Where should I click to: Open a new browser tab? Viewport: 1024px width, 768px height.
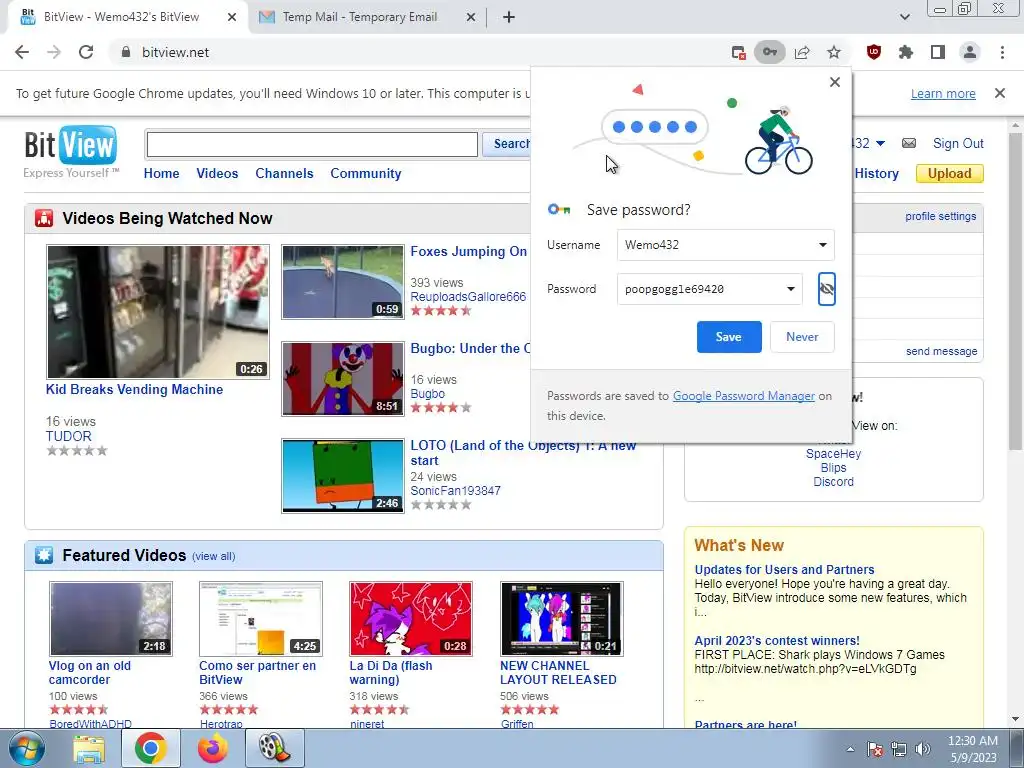point(509,17)
